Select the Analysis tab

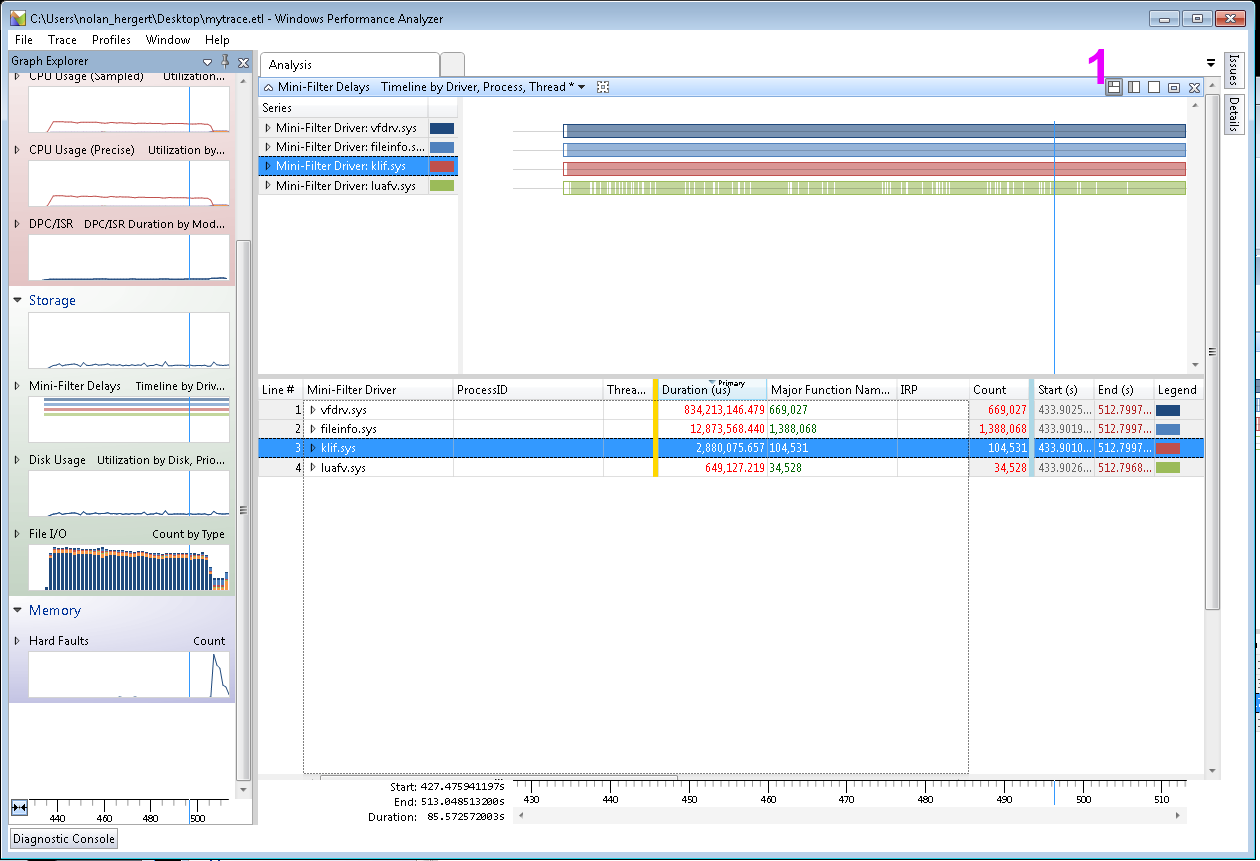[x=349, y=65]
